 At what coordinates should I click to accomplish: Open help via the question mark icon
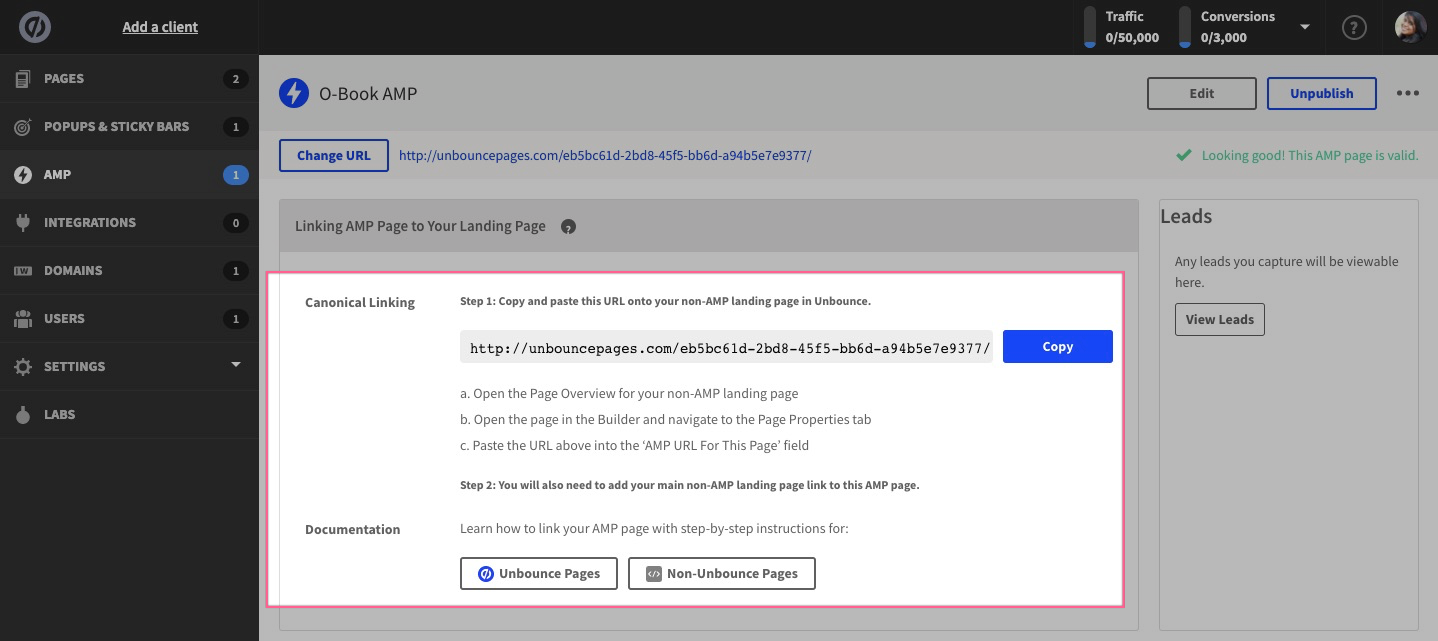point(1354,27)
